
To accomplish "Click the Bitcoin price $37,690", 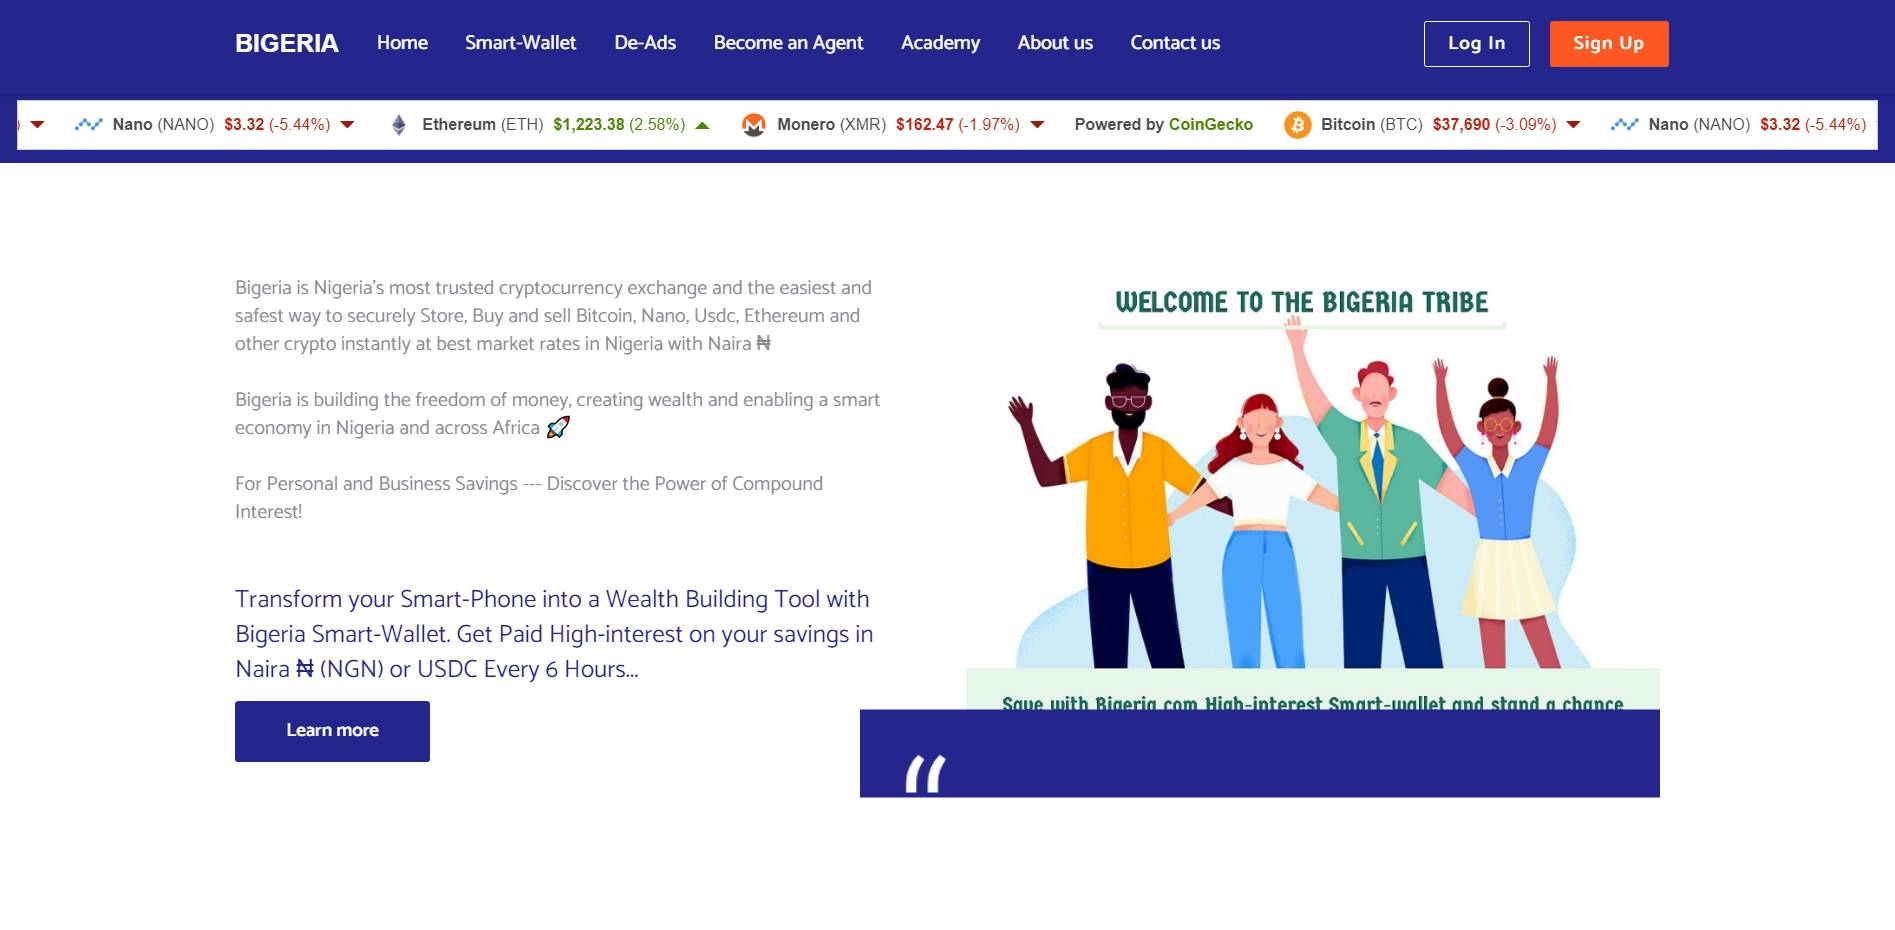I will point(1461,124).
